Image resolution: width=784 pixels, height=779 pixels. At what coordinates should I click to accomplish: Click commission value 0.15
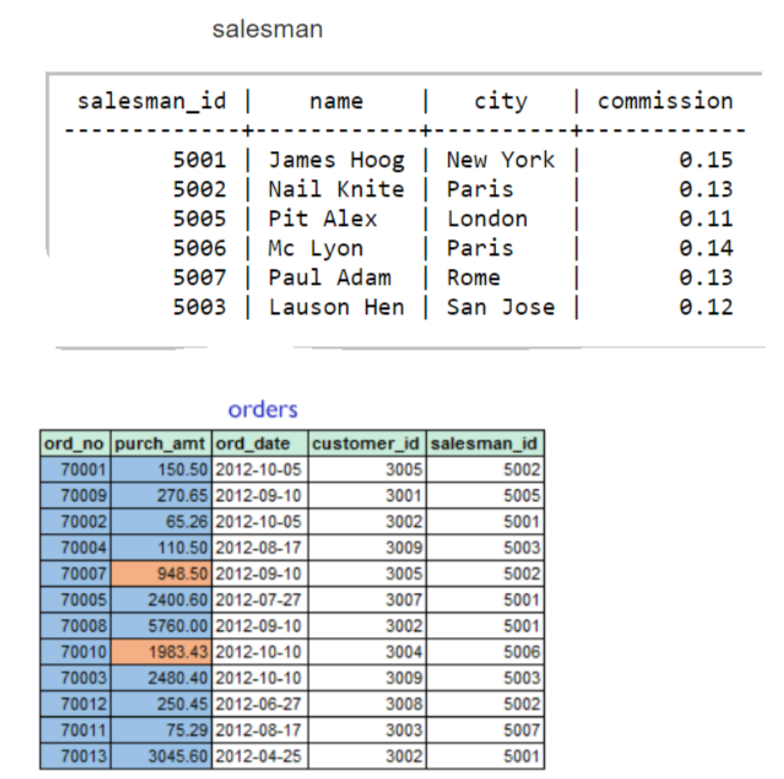click(x=706, y=160)
